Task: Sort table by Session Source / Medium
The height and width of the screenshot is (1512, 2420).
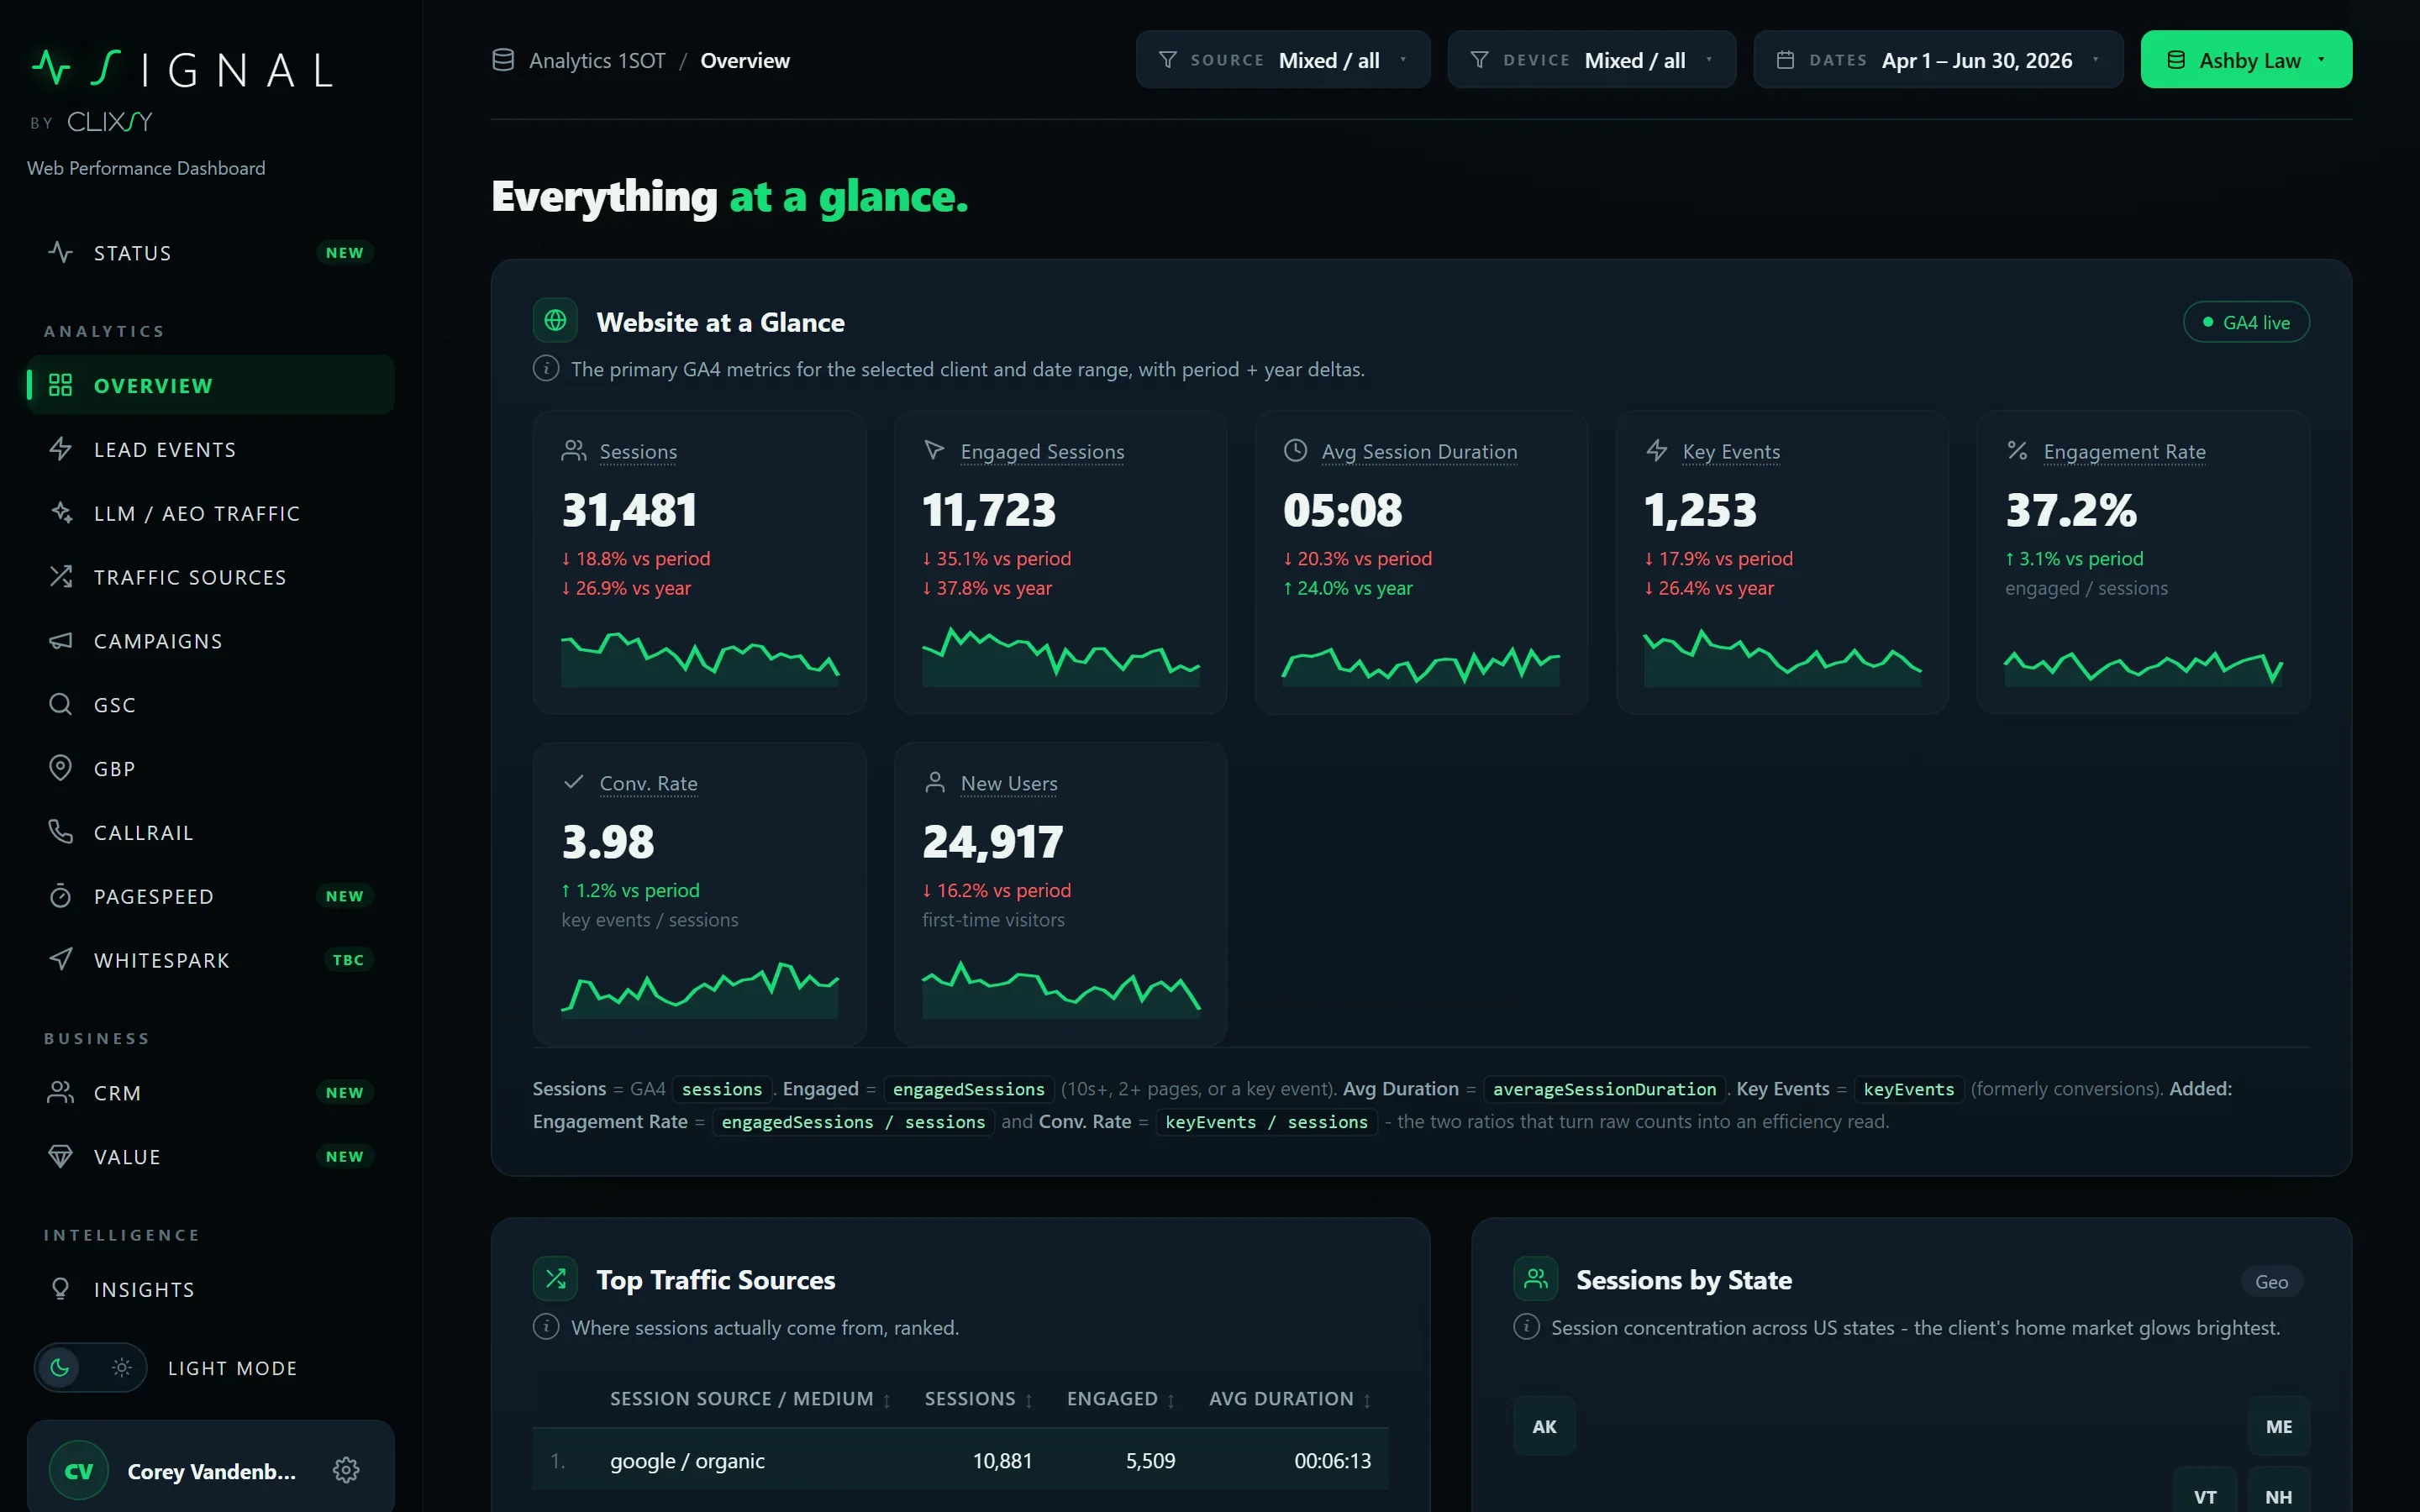Action: [750, 1399]
